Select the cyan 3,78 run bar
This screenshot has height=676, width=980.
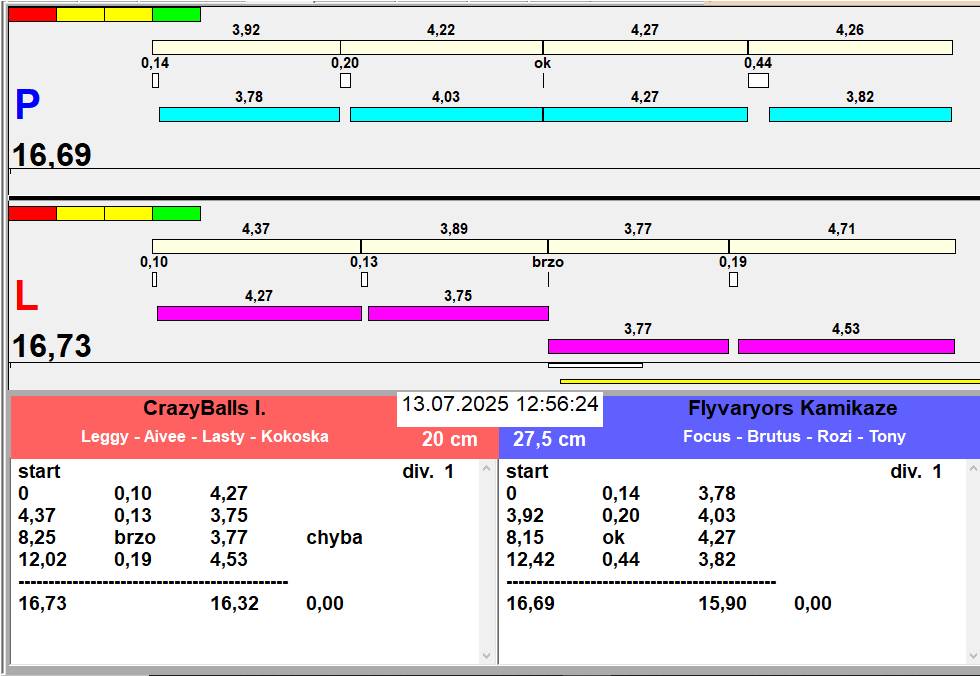coord(249,115)
